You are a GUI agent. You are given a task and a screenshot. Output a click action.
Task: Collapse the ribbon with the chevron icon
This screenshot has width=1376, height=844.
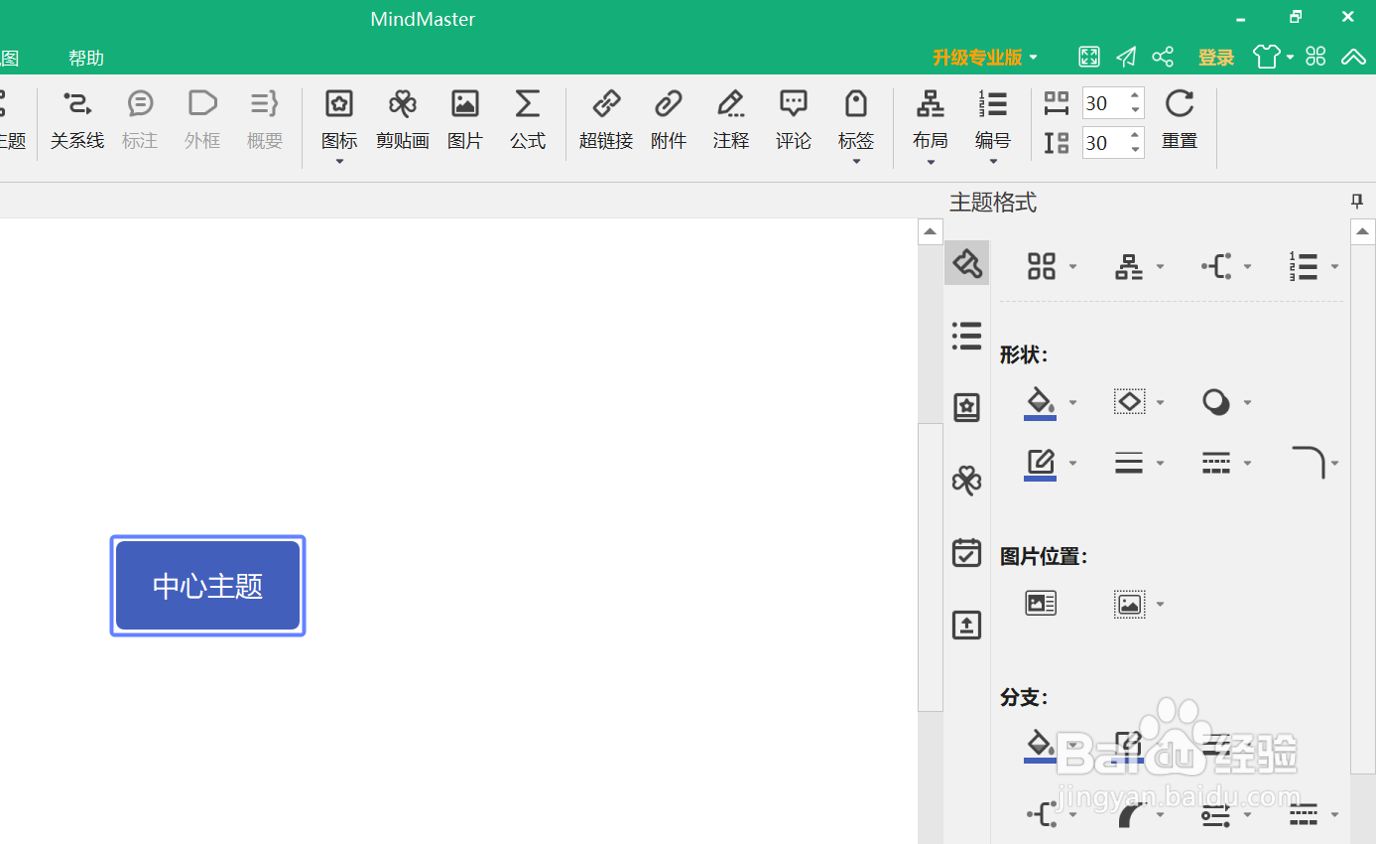pos(1353,57)
